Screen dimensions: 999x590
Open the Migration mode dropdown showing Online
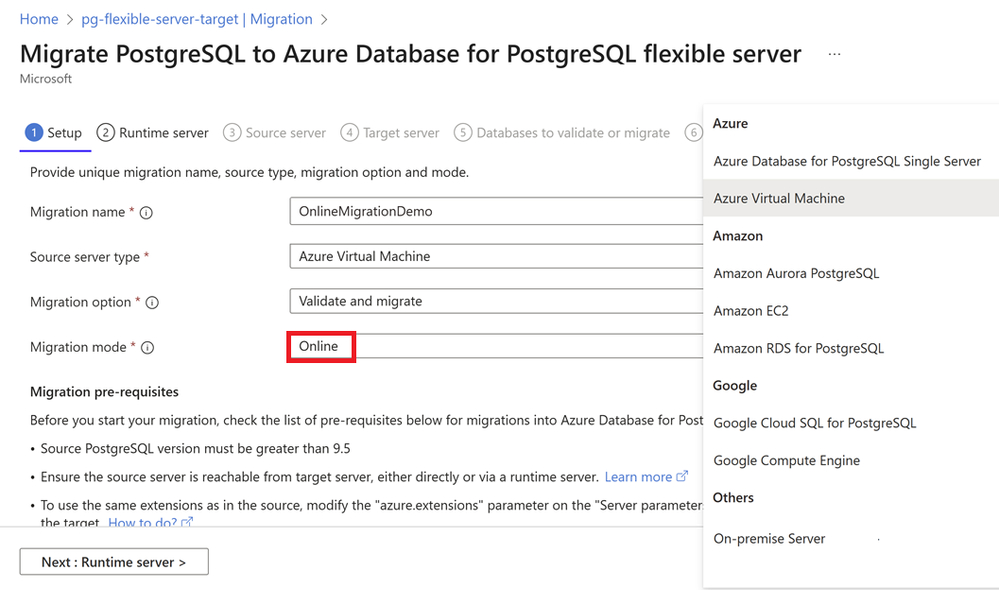pyautogui.click(x=495, y=347)
